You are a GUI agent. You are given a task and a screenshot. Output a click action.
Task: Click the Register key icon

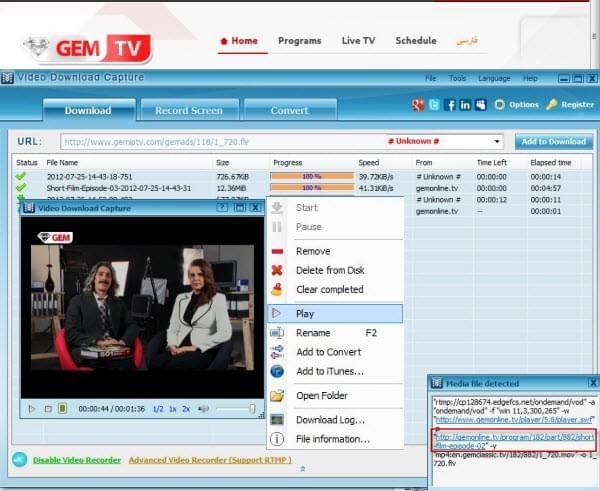[551, 104]
